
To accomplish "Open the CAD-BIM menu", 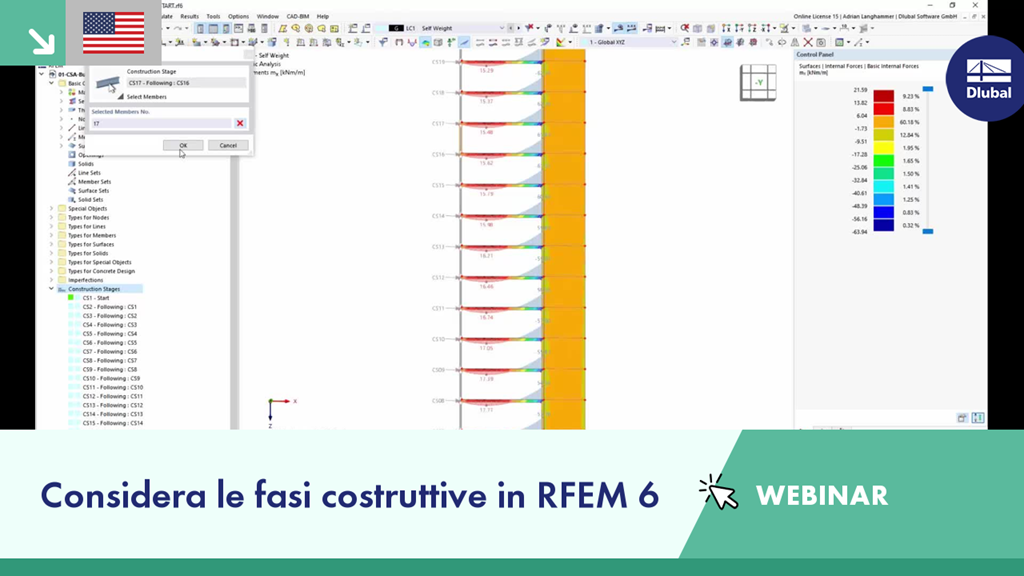I will [x=298, y=16].
